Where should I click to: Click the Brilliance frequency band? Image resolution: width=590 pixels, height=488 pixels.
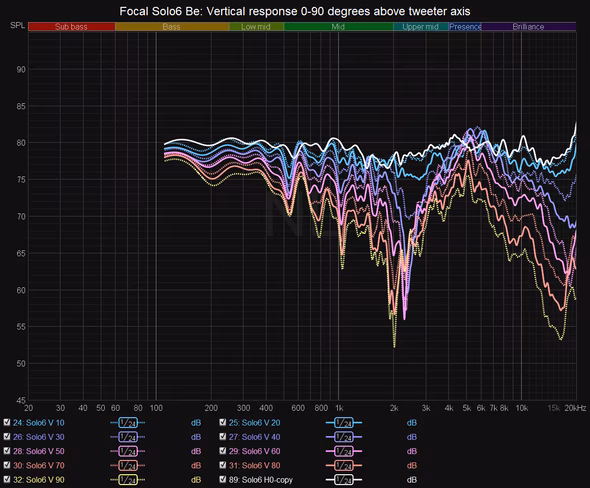pyautogui.click(x=529, y=27)
